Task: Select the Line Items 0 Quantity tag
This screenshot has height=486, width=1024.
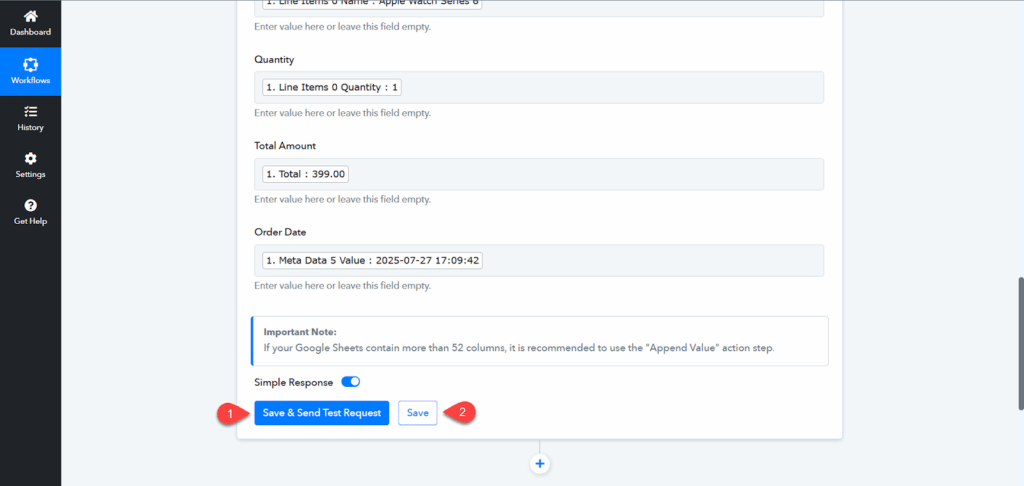Action: [x=332, y=88]
